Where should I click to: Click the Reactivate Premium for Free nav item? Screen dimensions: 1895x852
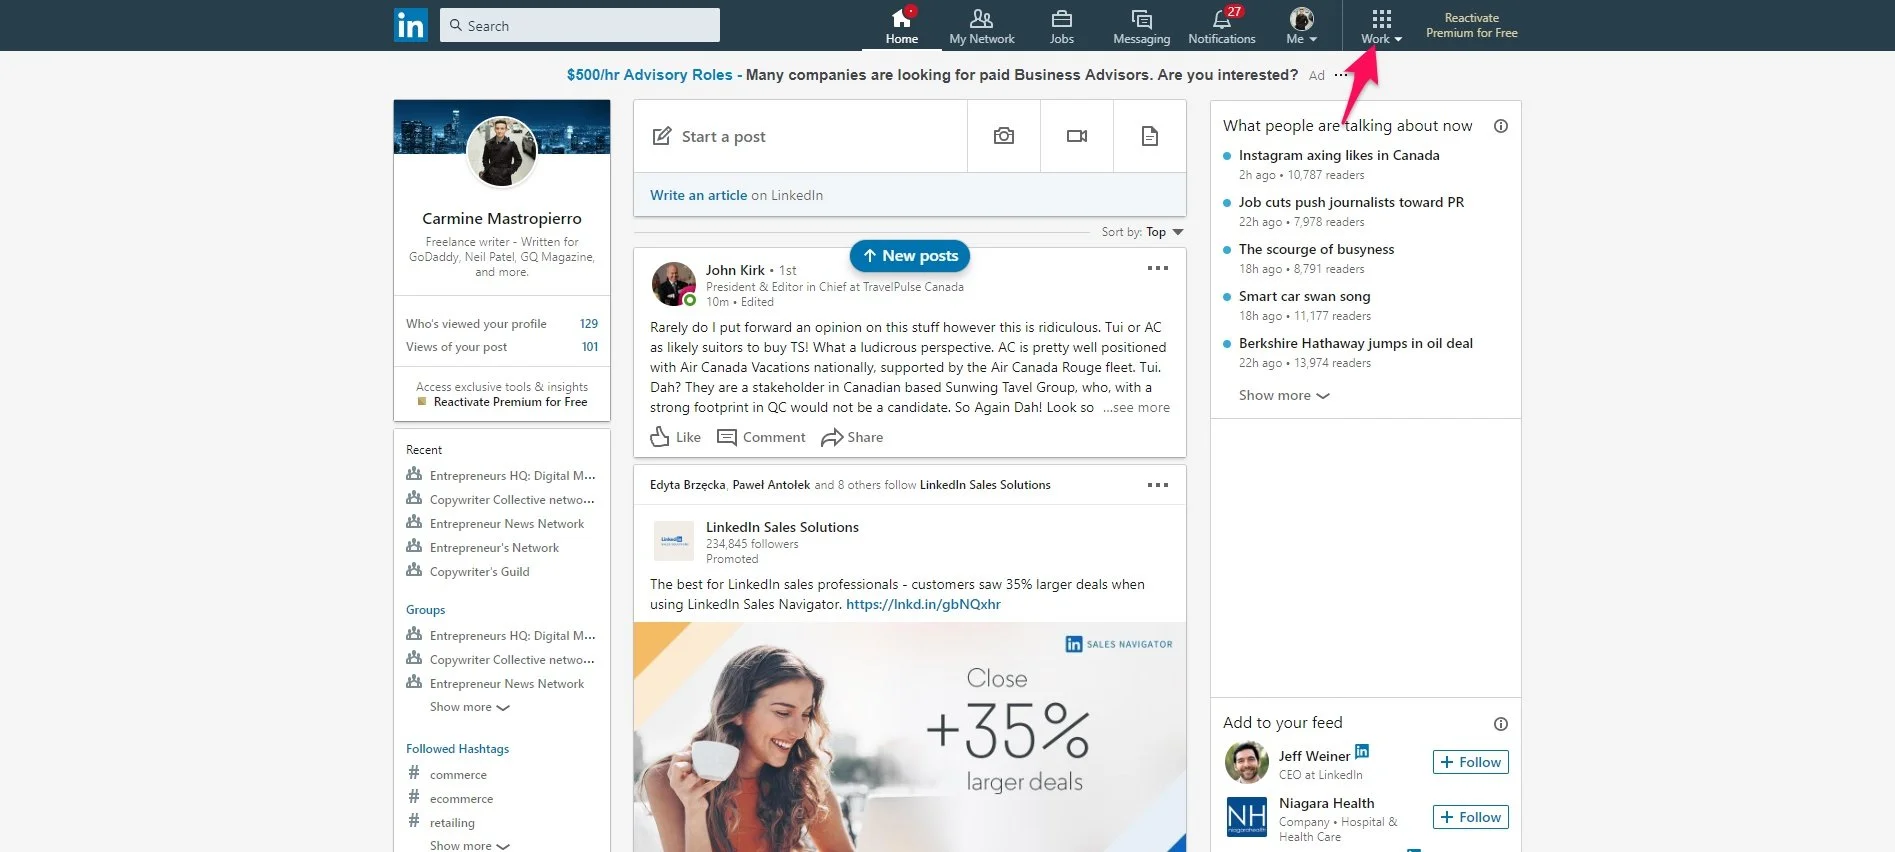click(1471, 26)
